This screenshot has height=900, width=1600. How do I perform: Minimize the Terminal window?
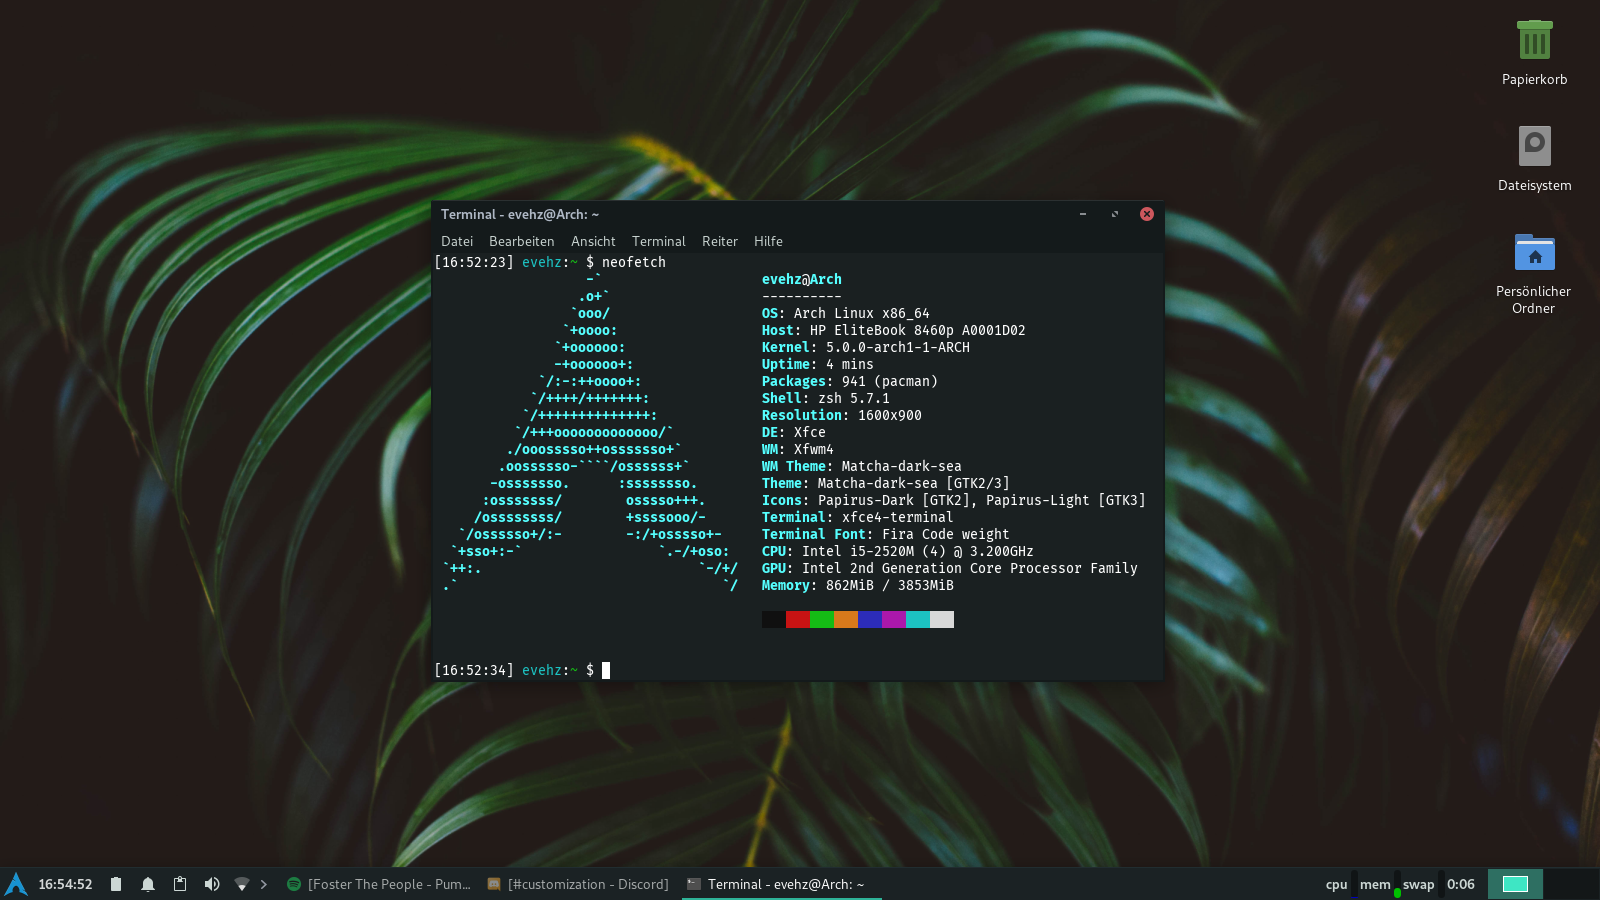click(x=1083, y=214)
